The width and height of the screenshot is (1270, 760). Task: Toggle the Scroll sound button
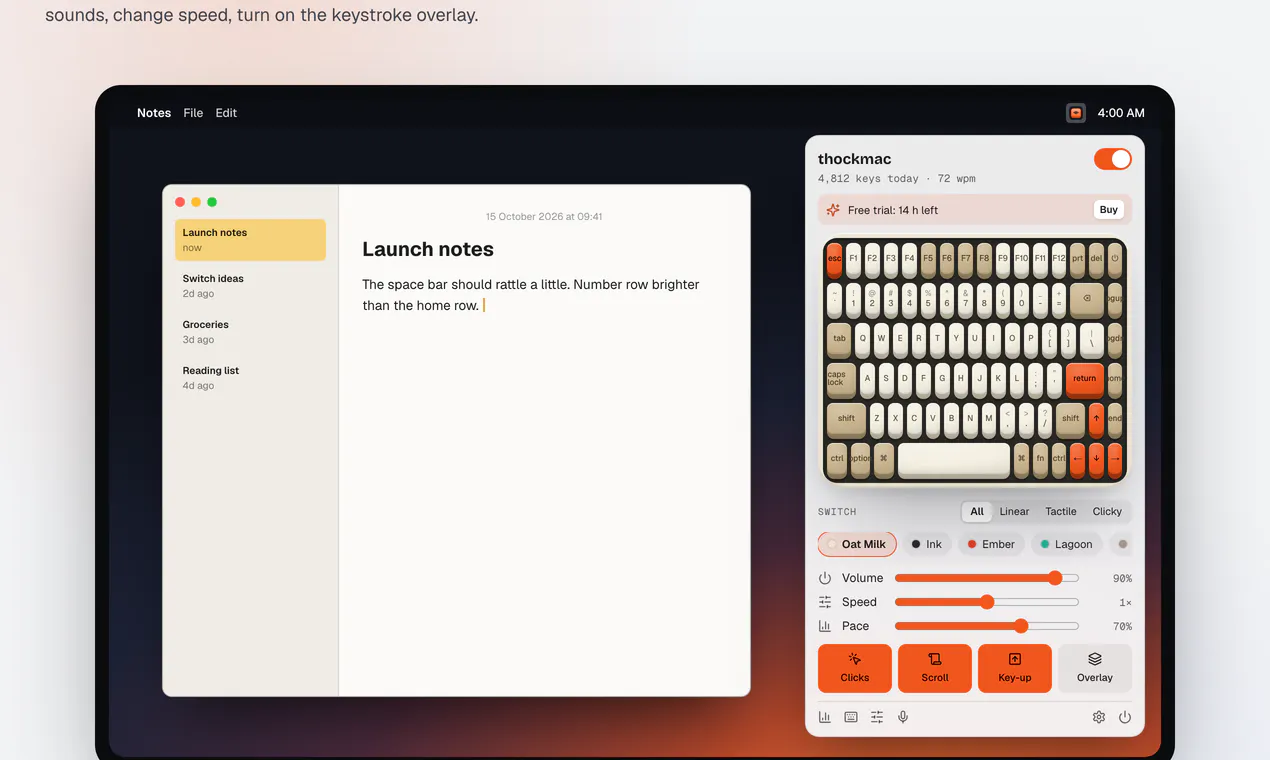pyautogui.click(x=935, y=668)
